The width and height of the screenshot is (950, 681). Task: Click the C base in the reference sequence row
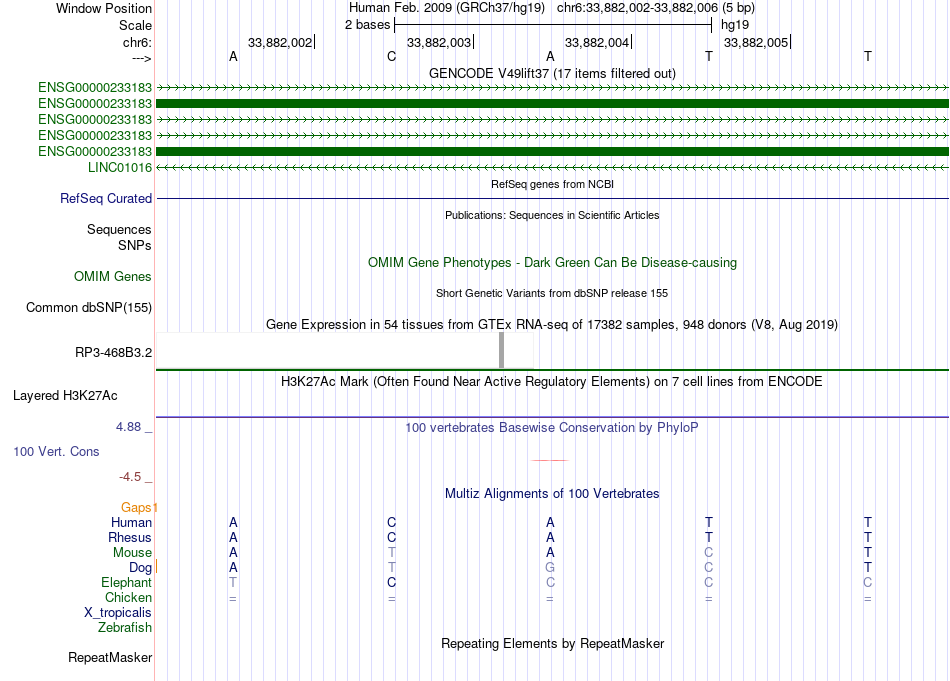391,56
